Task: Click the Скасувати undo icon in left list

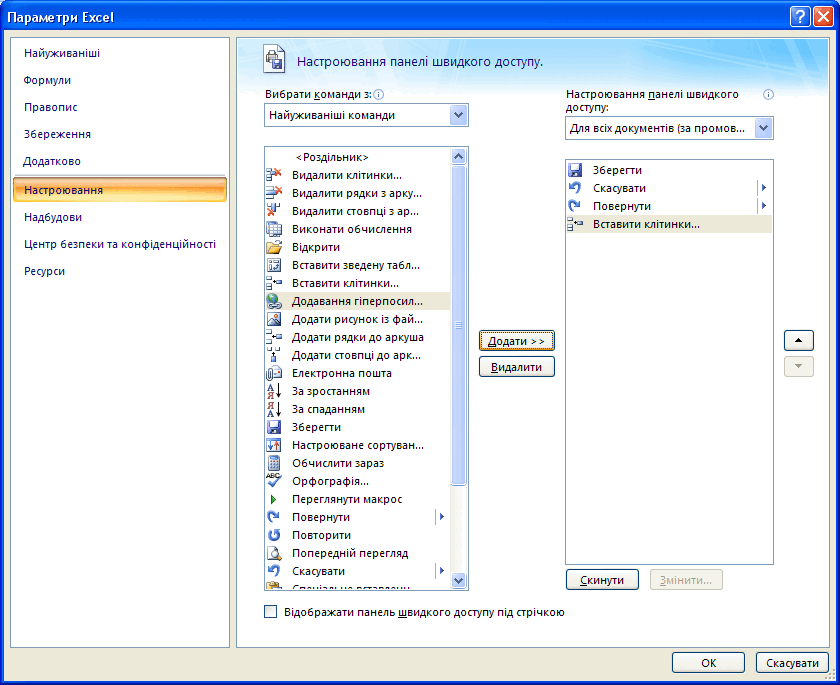Action: point(274,570)
